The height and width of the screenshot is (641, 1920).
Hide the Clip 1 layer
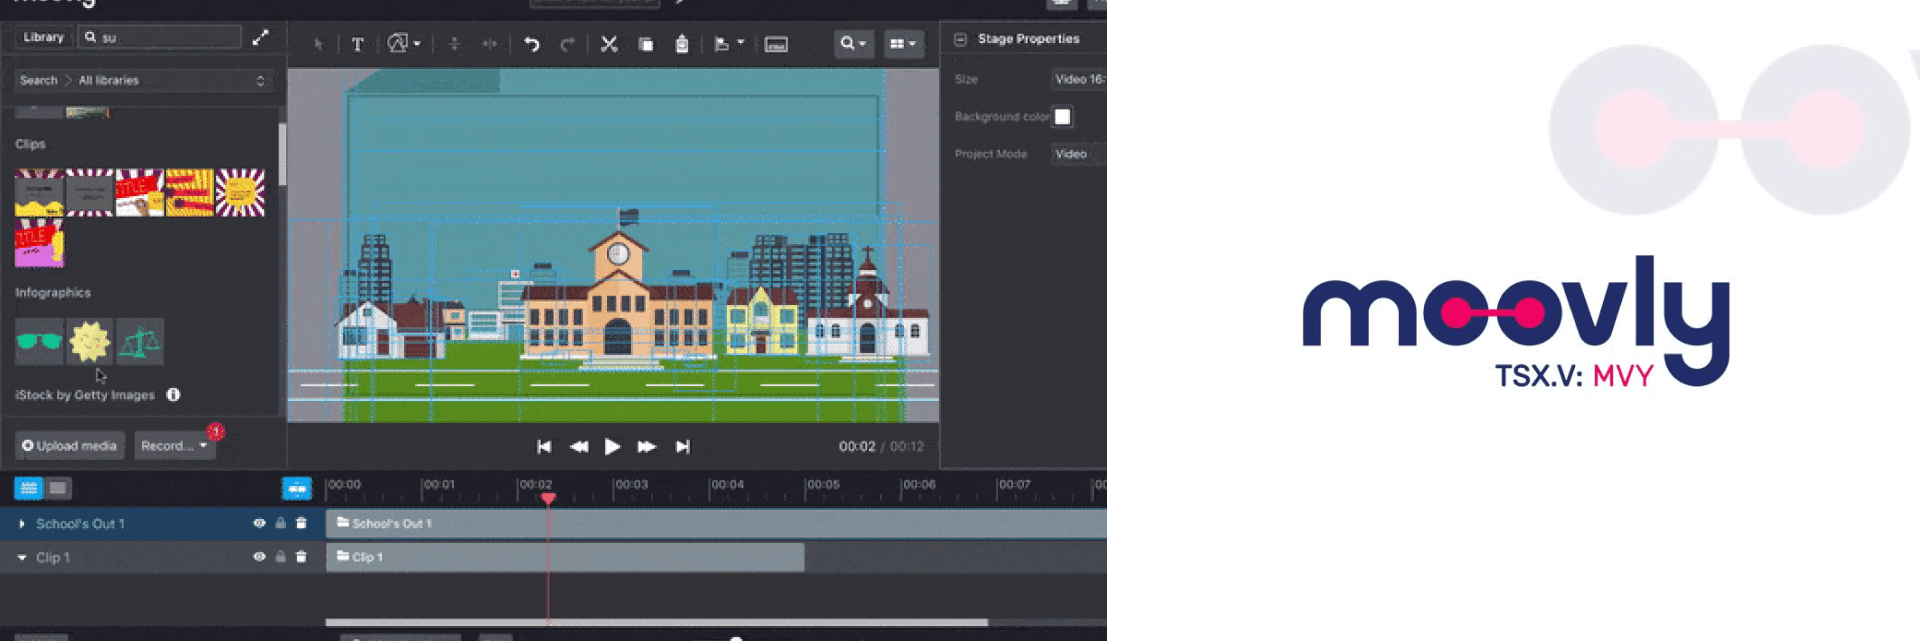tap(259, 556)
